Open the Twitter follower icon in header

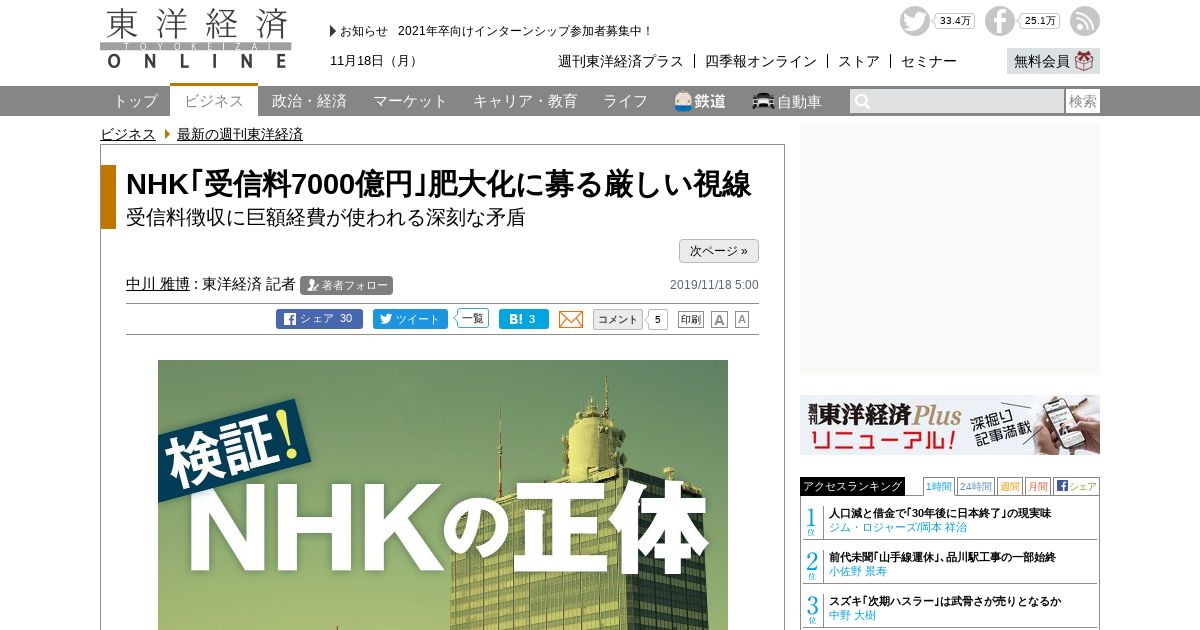(914, 21)
